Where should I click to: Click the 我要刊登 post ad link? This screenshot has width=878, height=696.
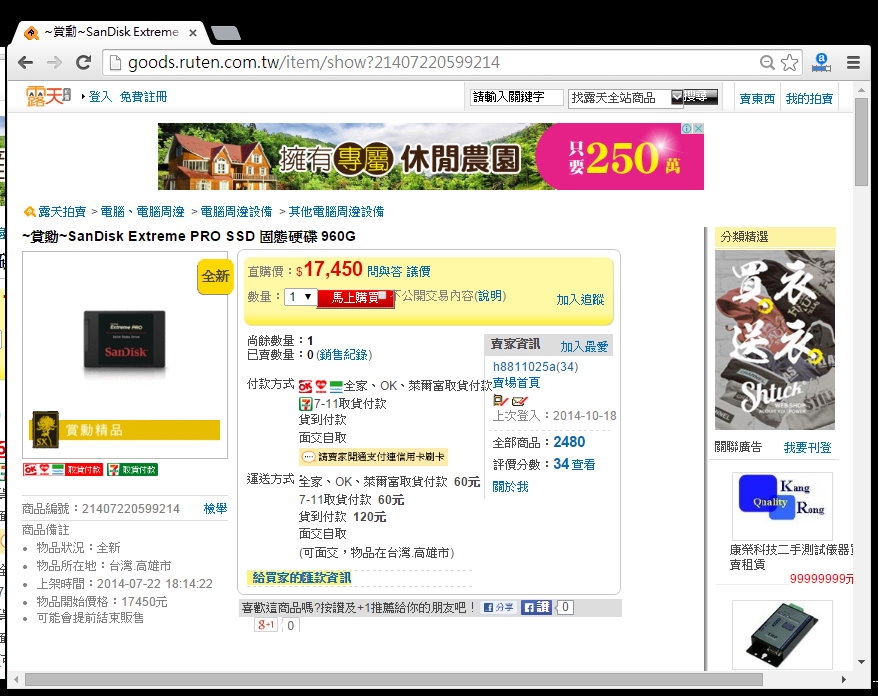pyautogui.click(x=807, y=447)
